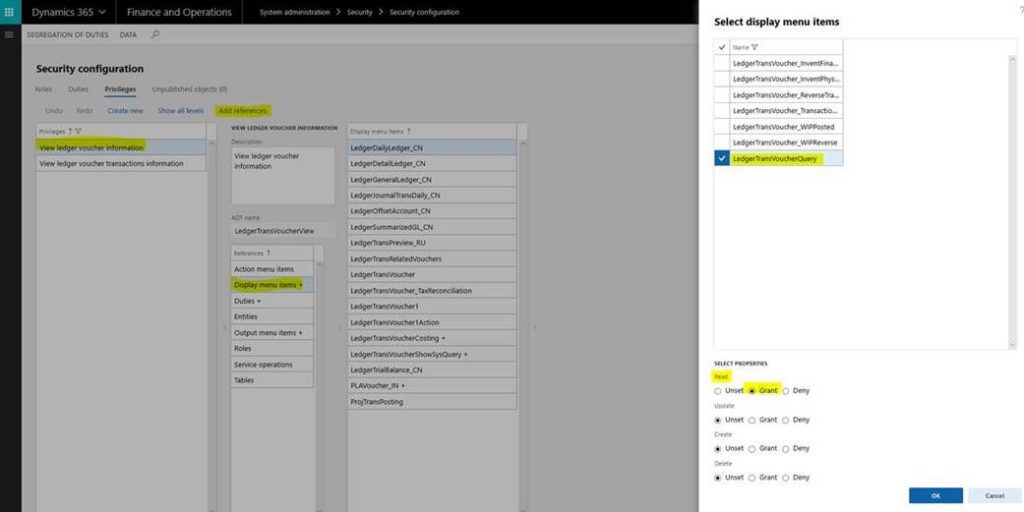This screenshot has width=1024, height=512.
Task: Switch to the Duties tab
Action: [x=78, y=89]
